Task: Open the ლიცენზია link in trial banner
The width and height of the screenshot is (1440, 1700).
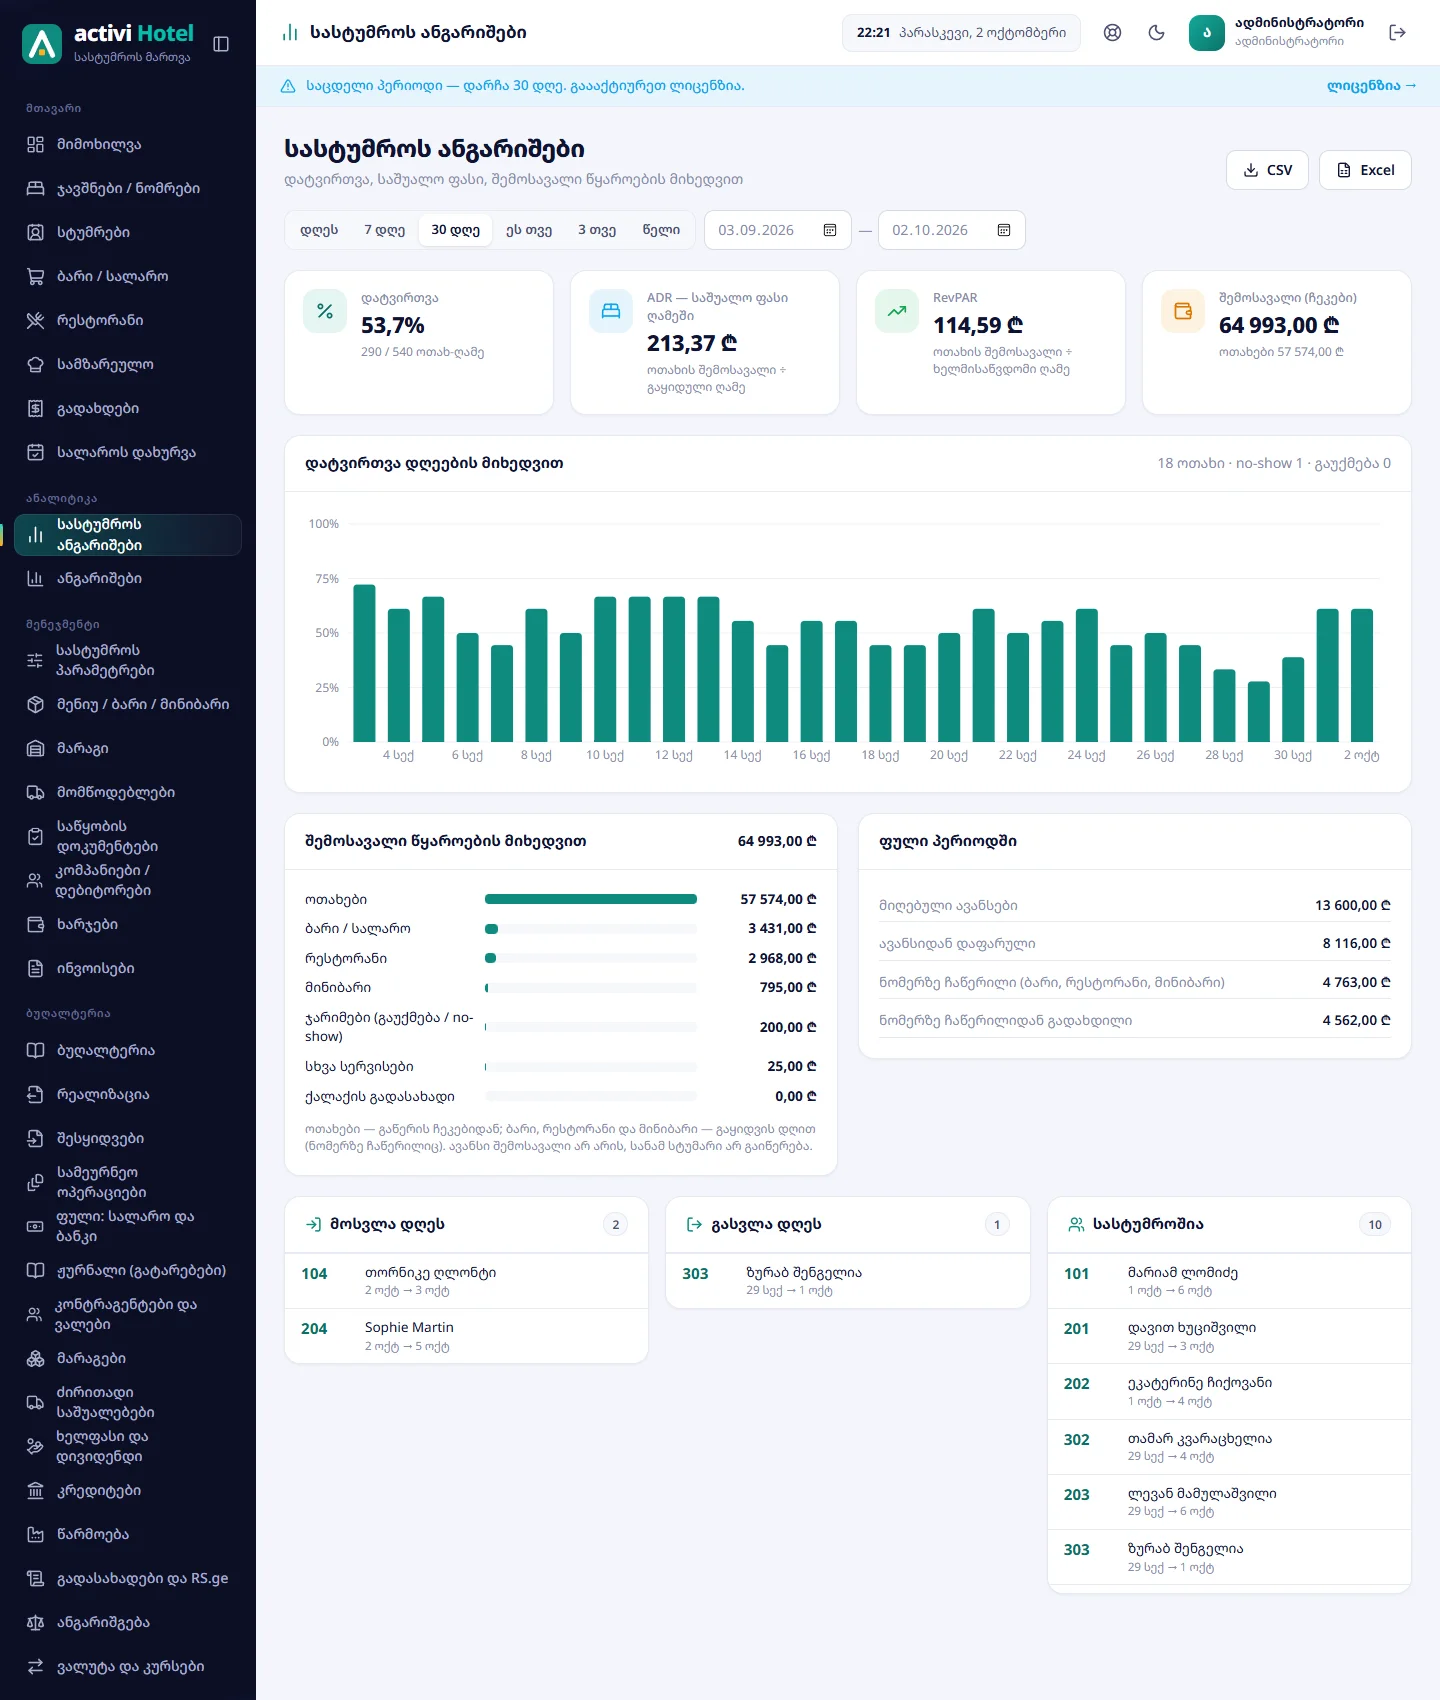Action: click(x=1371, y=86)
